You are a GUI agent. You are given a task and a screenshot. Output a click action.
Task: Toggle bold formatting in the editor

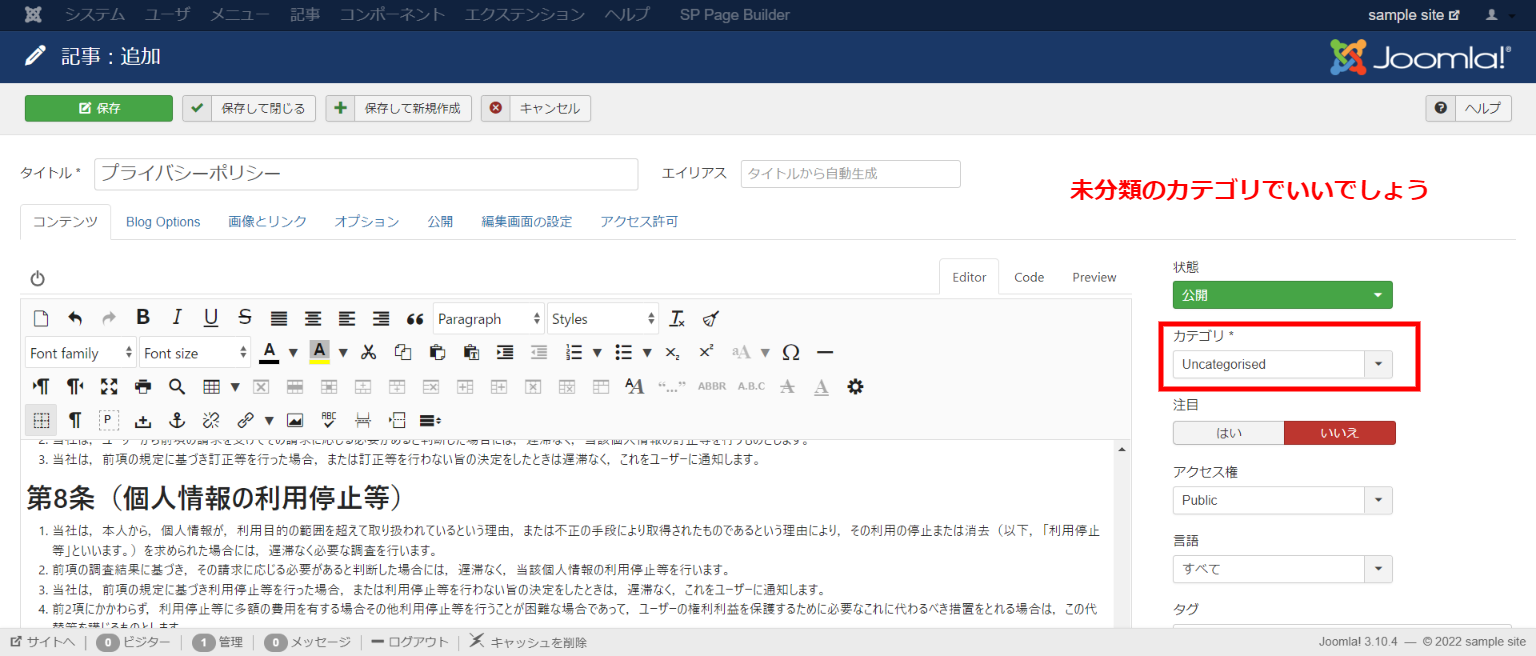click(x=143, y=318)
